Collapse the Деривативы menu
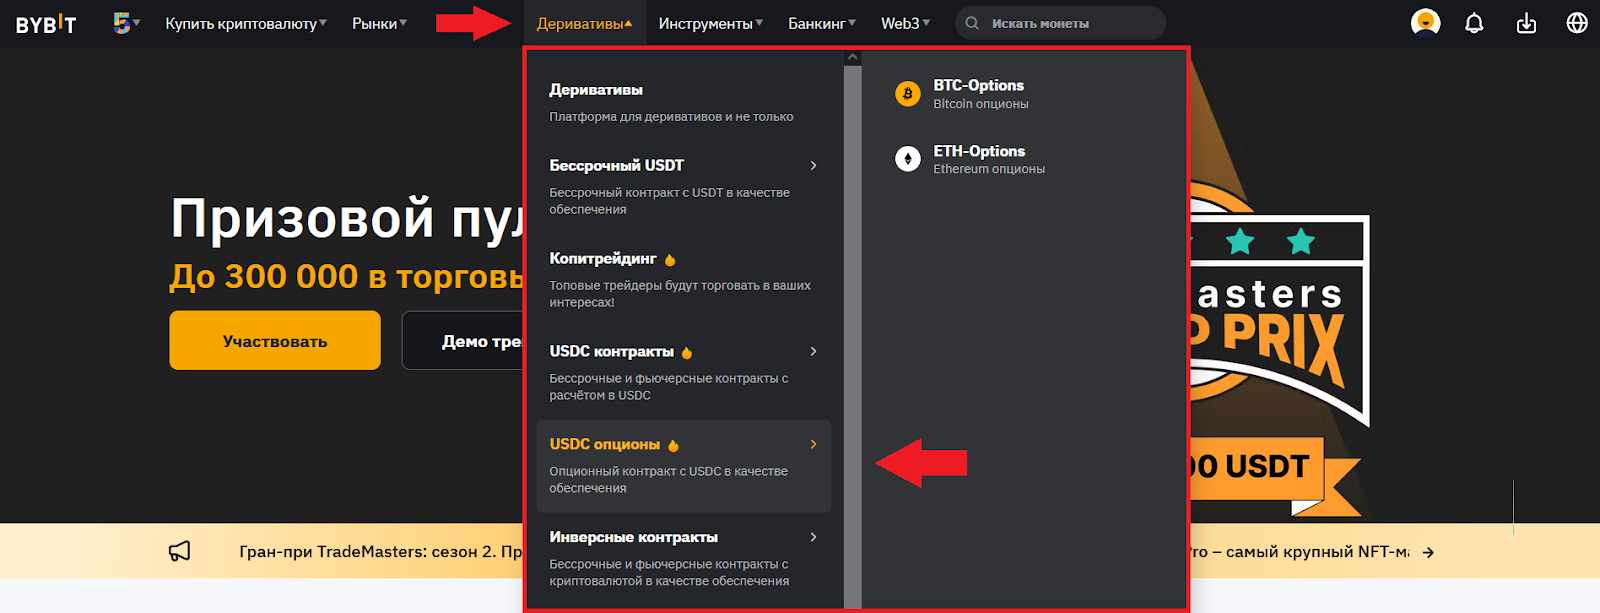The image size is (1600, 613). pyautogui.click(x=584, y=23)
